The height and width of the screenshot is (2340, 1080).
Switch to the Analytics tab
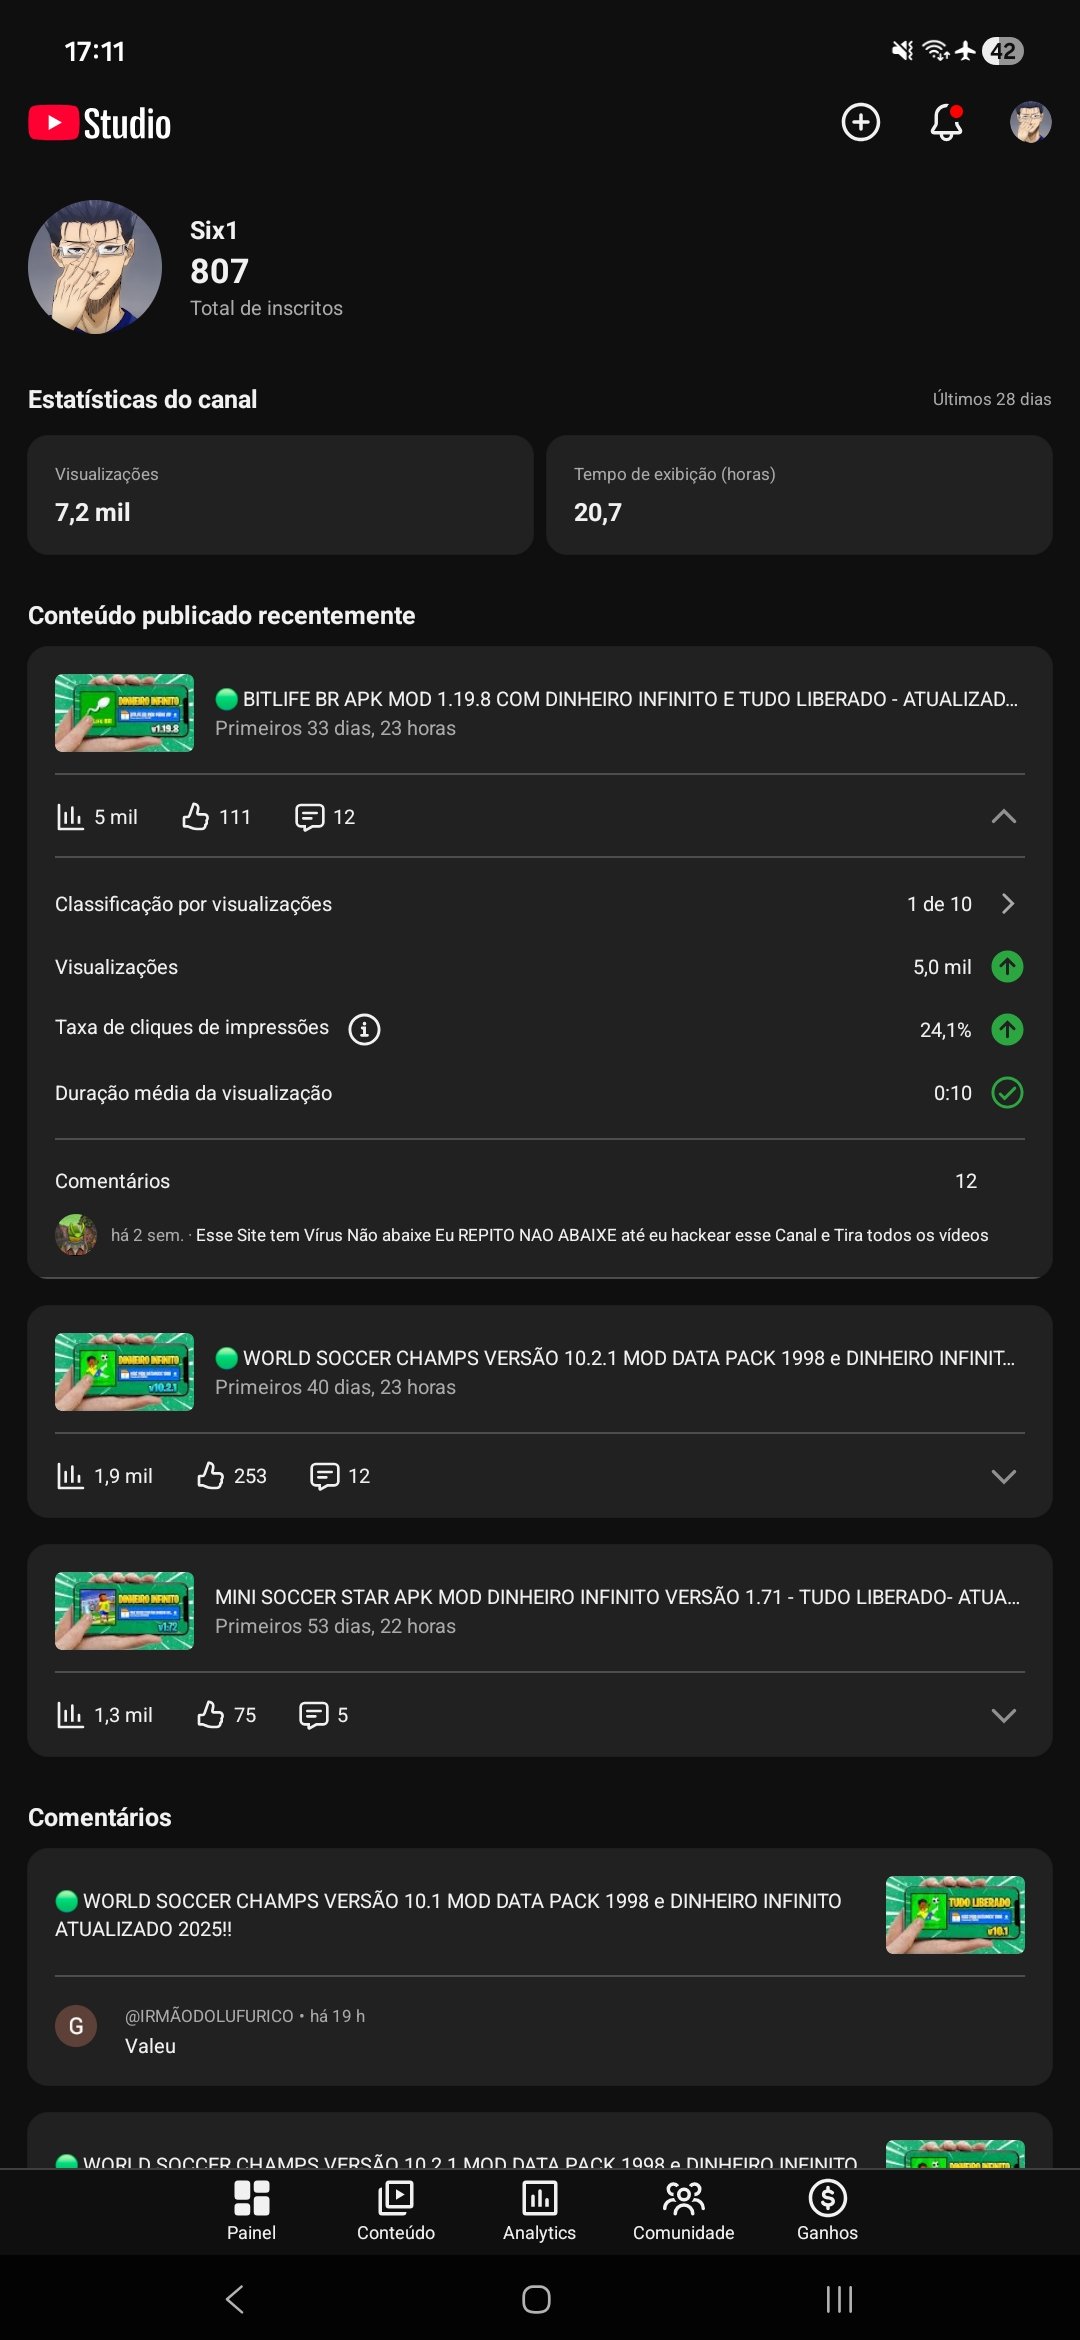(x=539, y=2210)
